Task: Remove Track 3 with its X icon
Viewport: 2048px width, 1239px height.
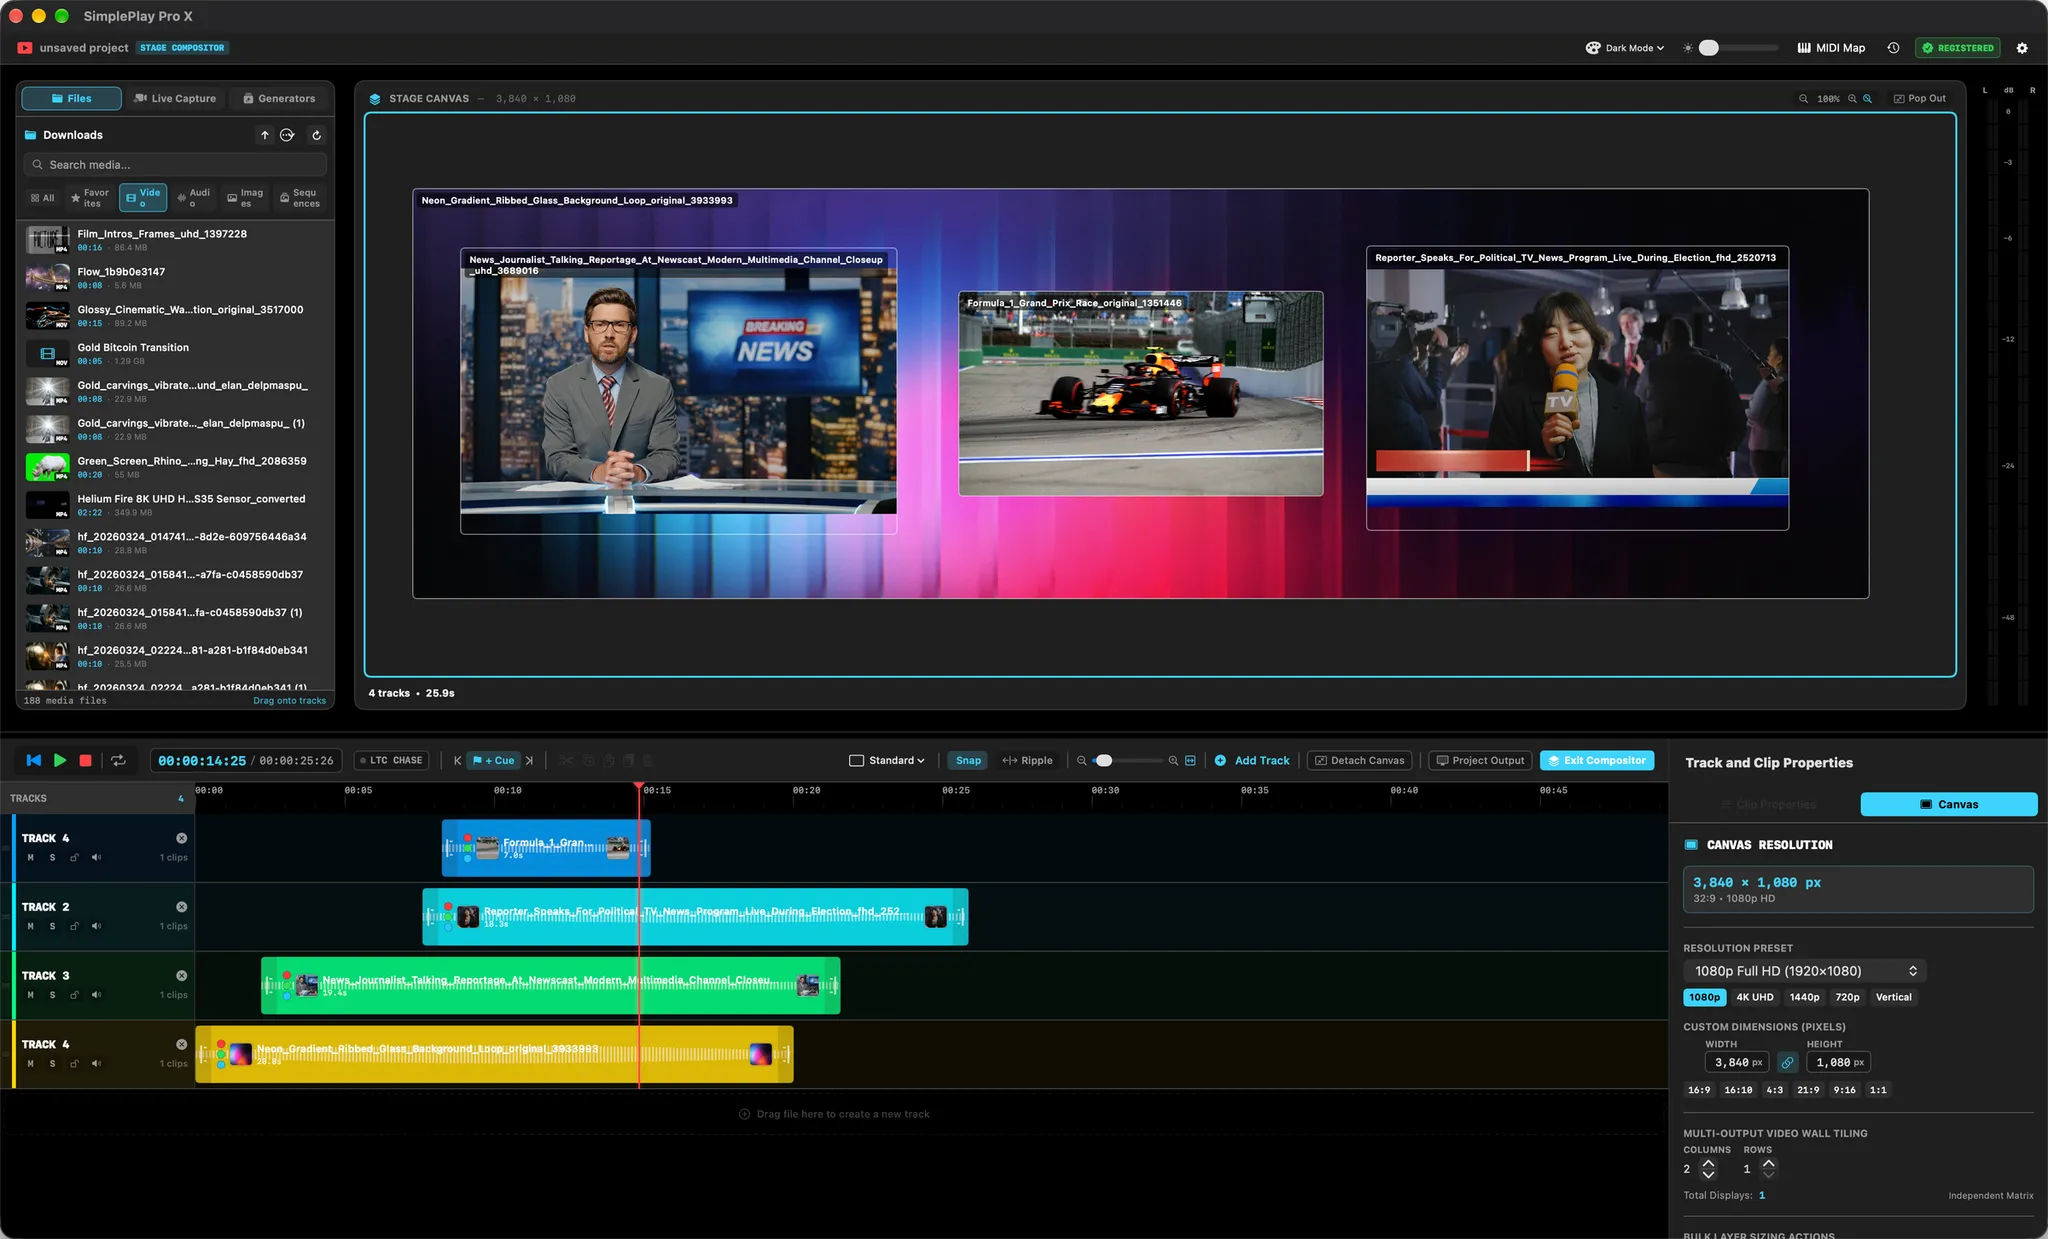Action: (181, 975)
